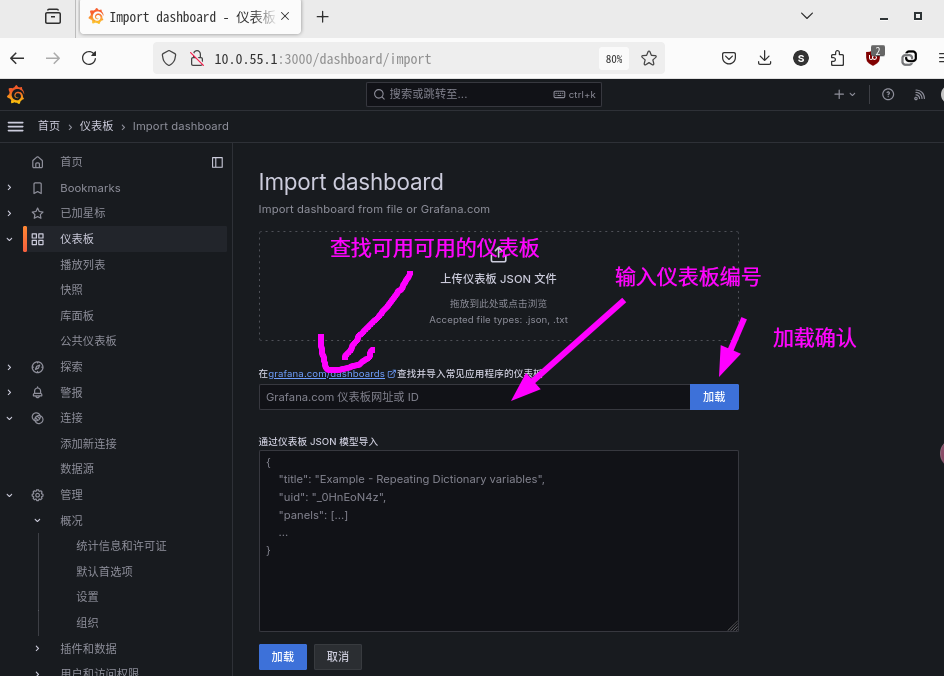Click the dashboards grid icon in sidebar

point(37,239)
